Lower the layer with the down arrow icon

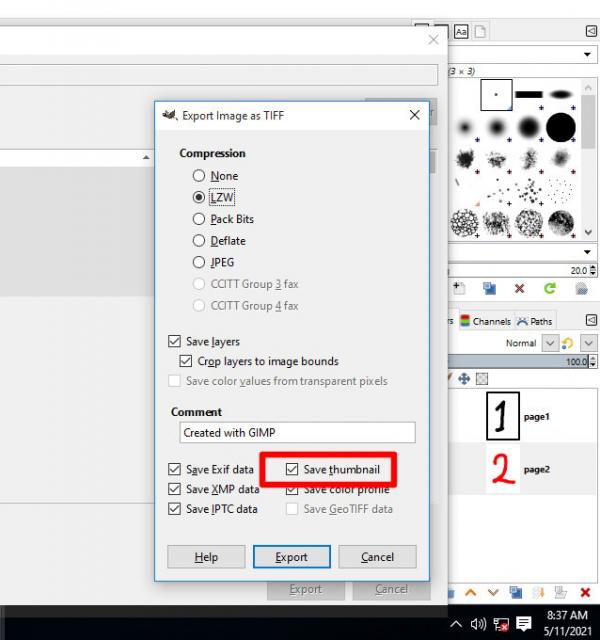(493, 592)
